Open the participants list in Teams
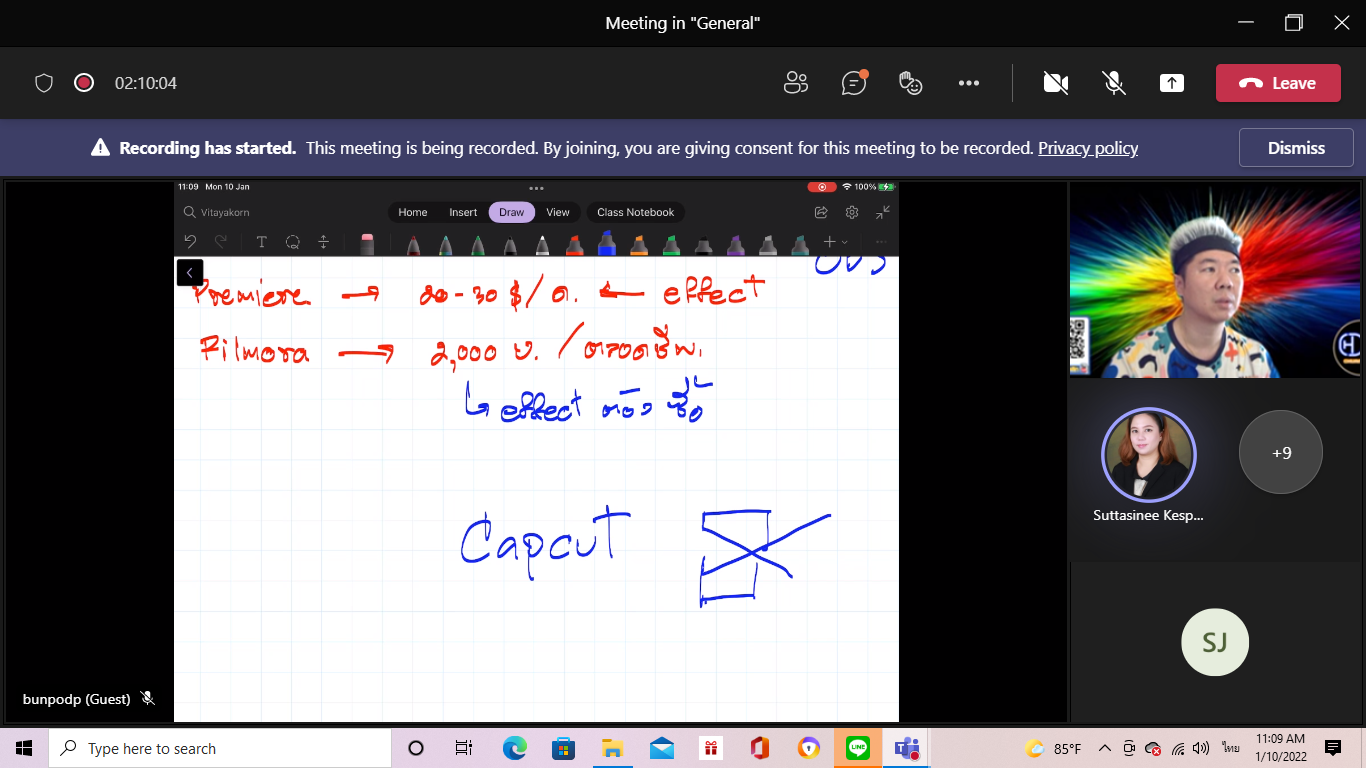 796,83
